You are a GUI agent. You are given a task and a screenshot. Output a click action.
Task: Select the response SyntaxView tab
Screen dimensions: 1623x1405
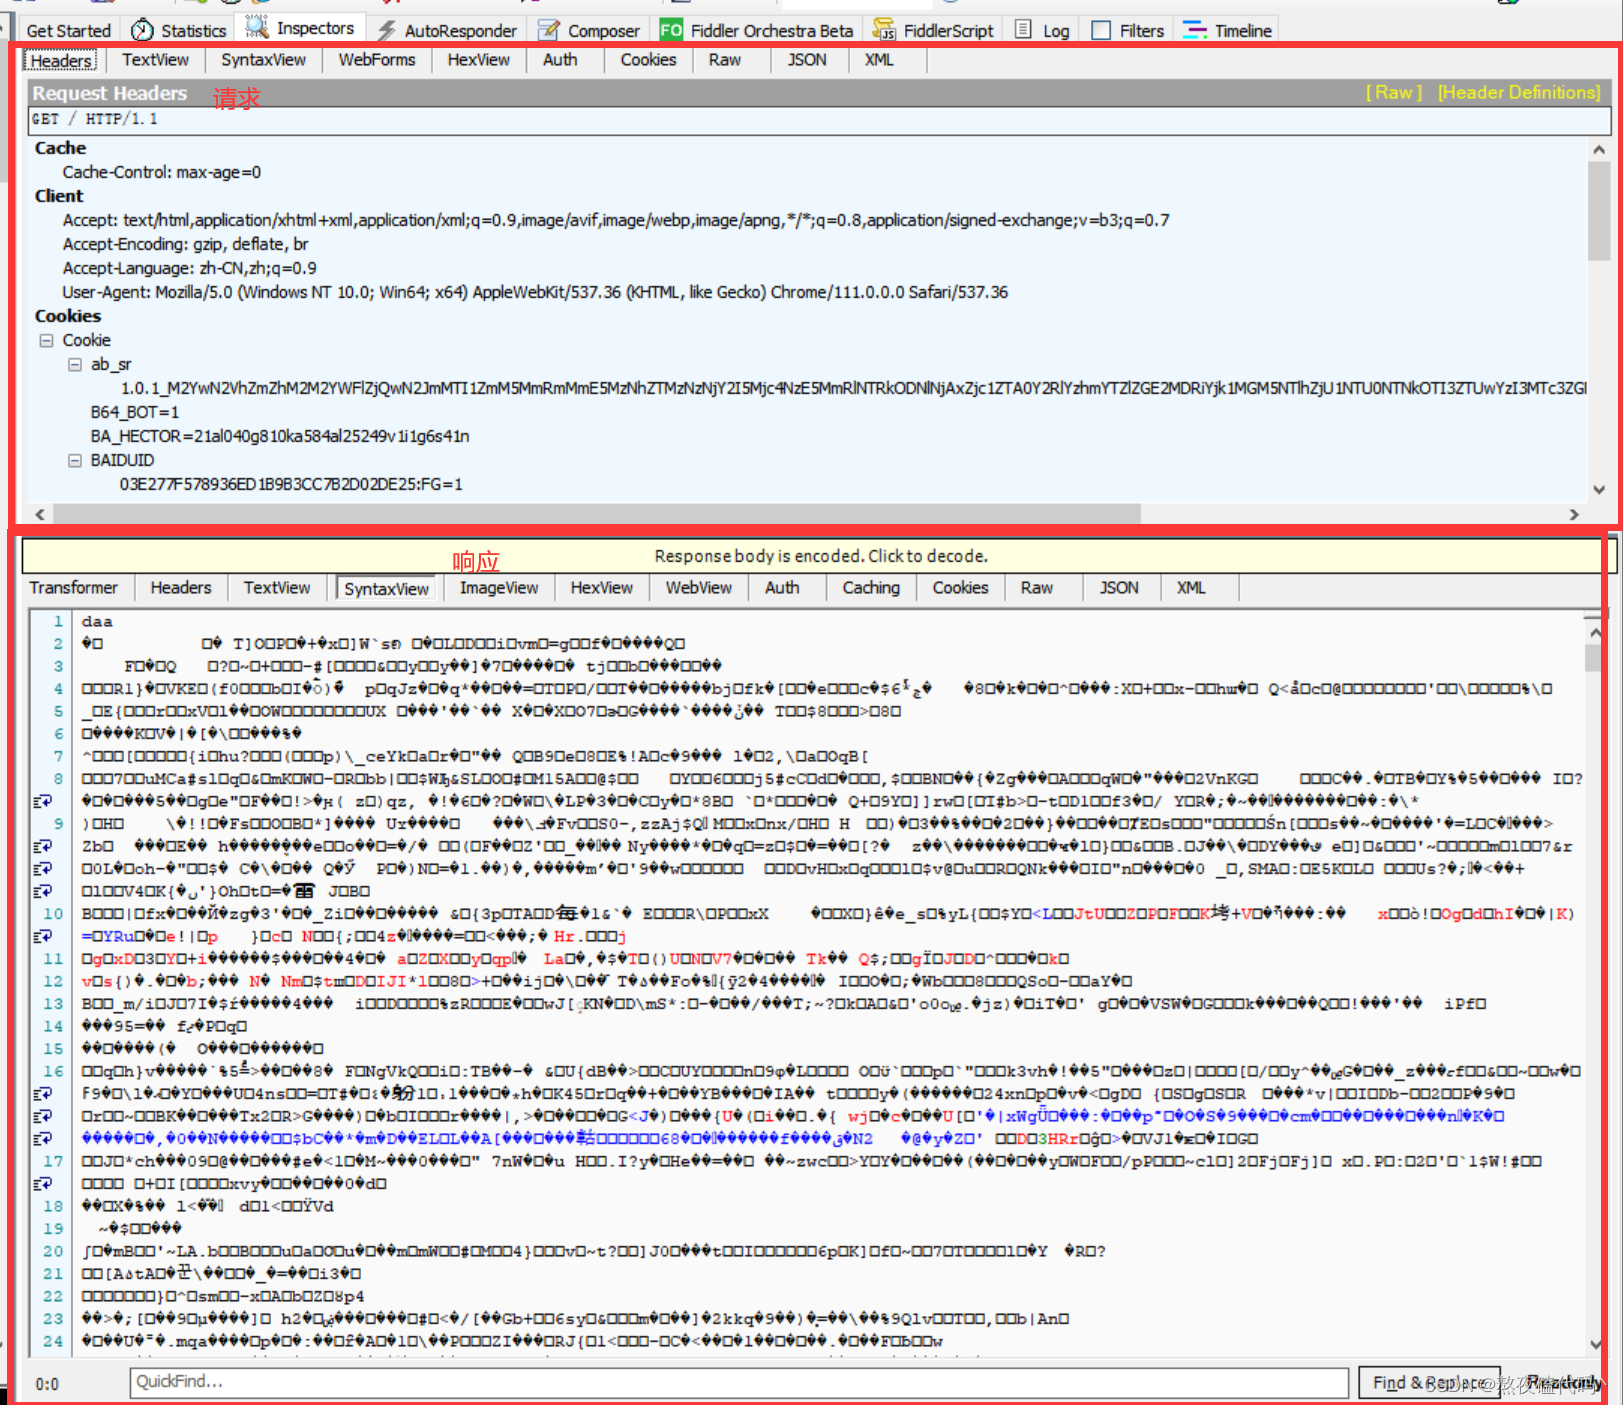pyautogui.click(x=387, y=589)
